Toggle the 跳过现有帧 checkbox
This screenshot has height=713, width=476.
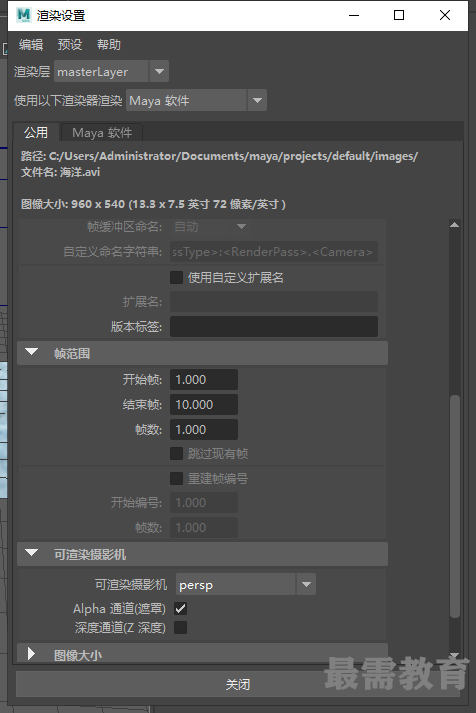pos(176,453)
